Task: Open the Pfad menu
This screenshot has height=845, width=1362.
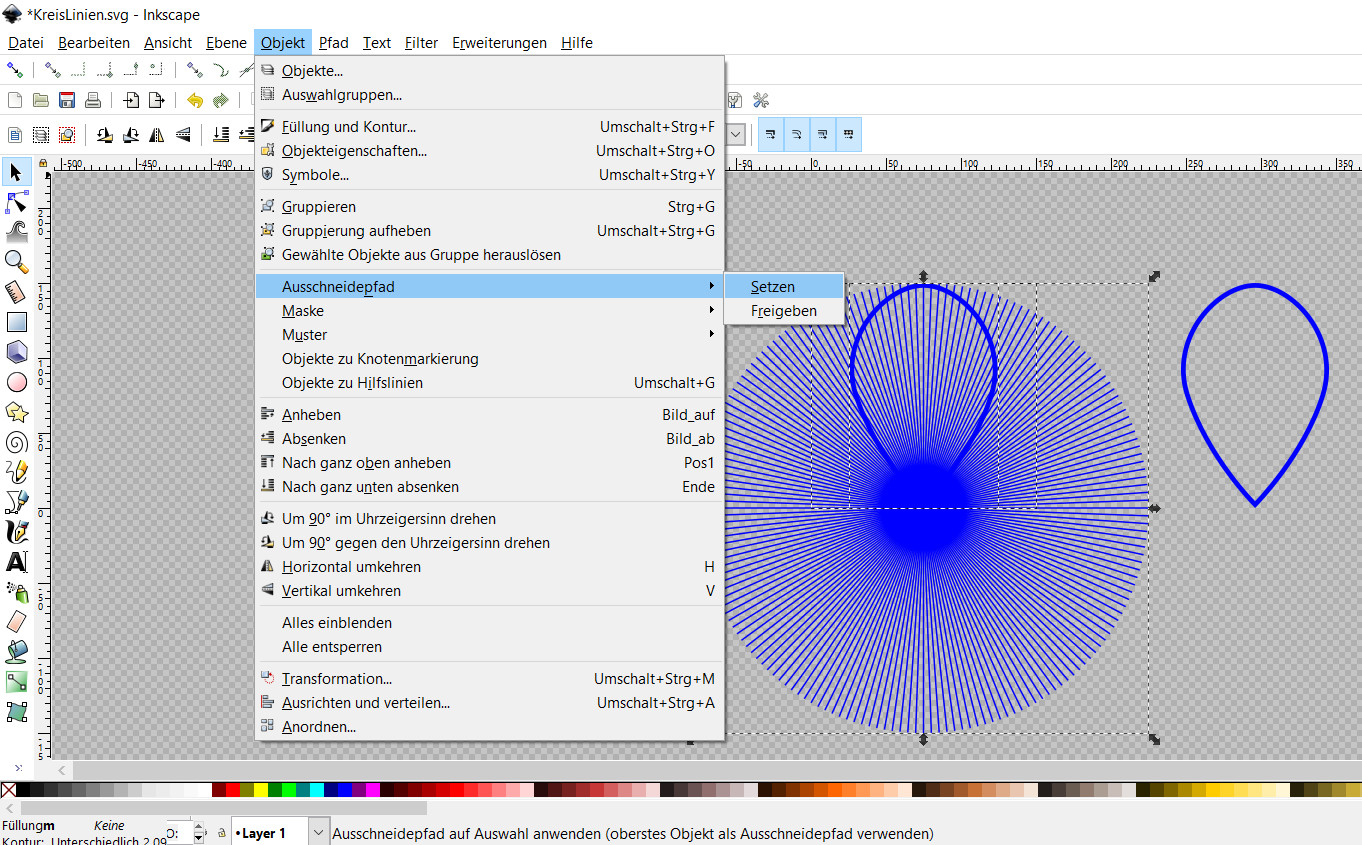Action: (334, 43)
